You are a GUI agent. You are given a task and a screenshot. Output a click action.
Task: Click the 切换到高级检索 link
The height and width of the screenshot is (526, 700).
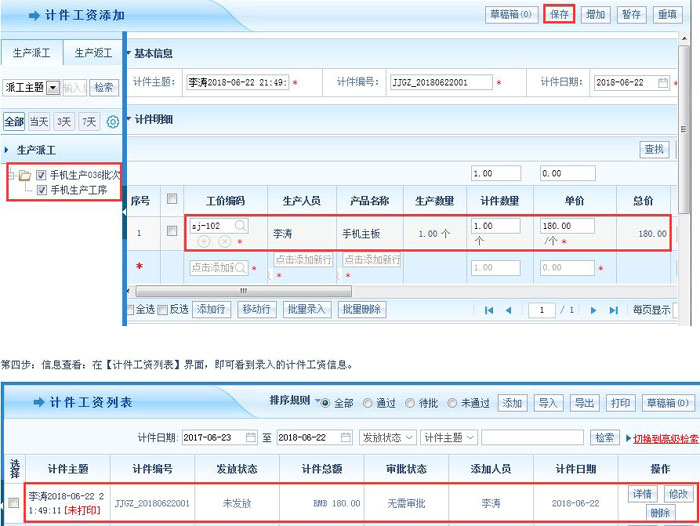665,438
